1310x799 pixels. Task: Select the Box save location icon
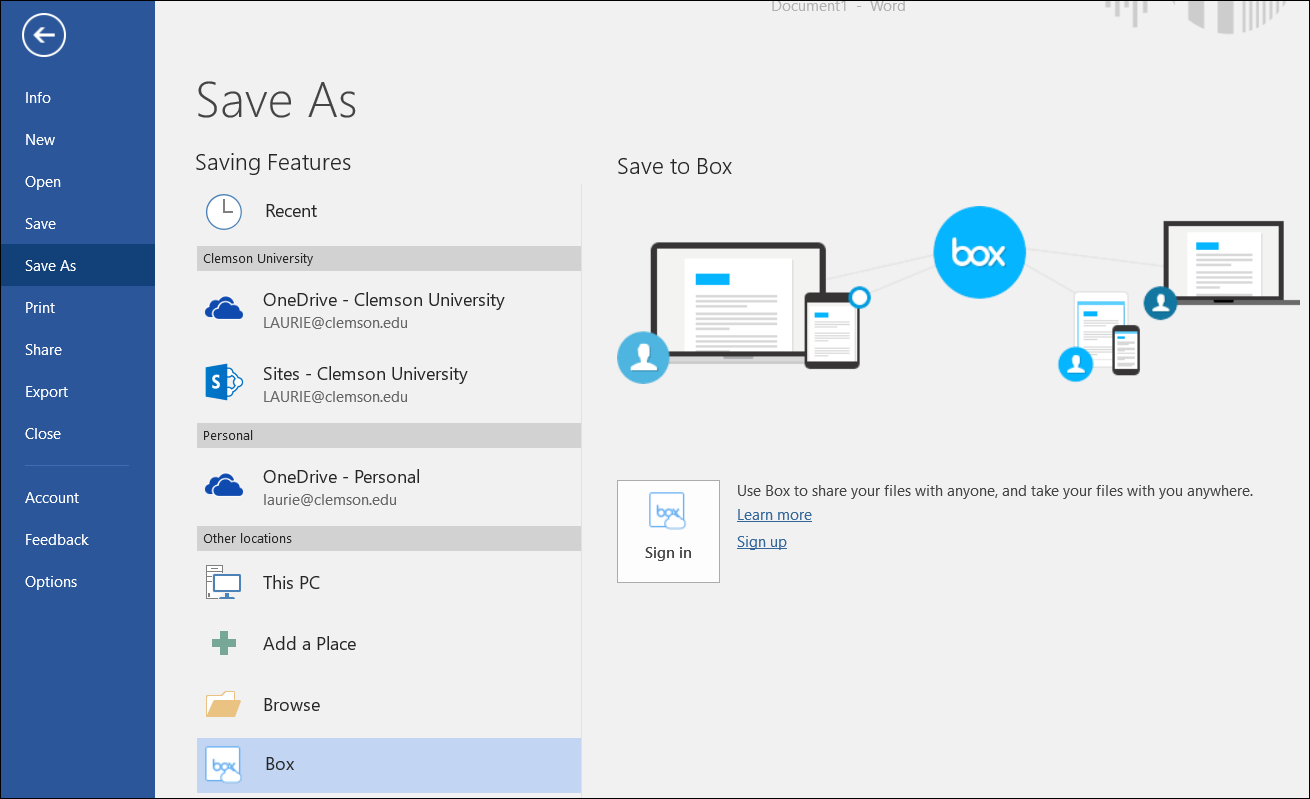coord(222,764)
